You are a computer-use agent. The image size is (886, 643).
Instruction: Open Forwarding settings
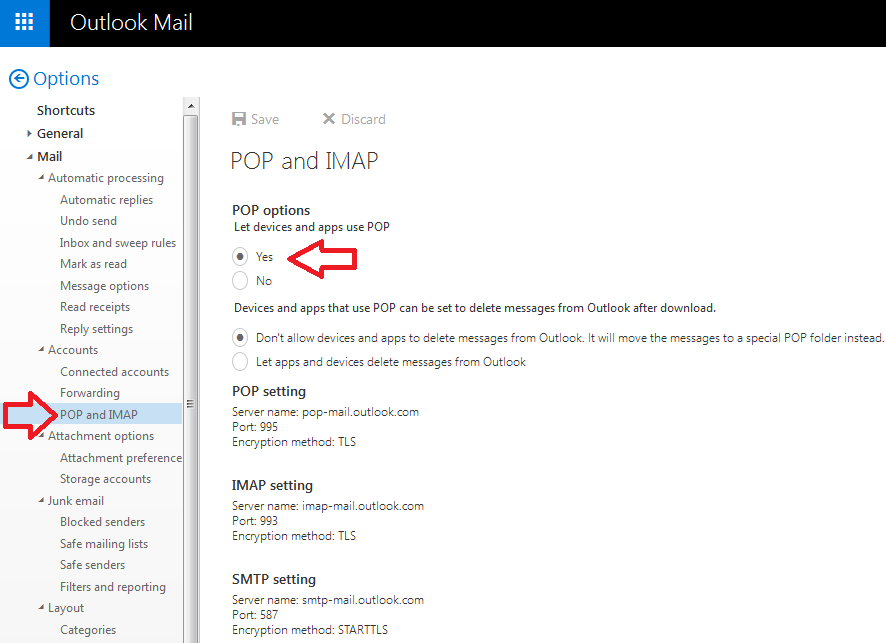coord(90,393)
